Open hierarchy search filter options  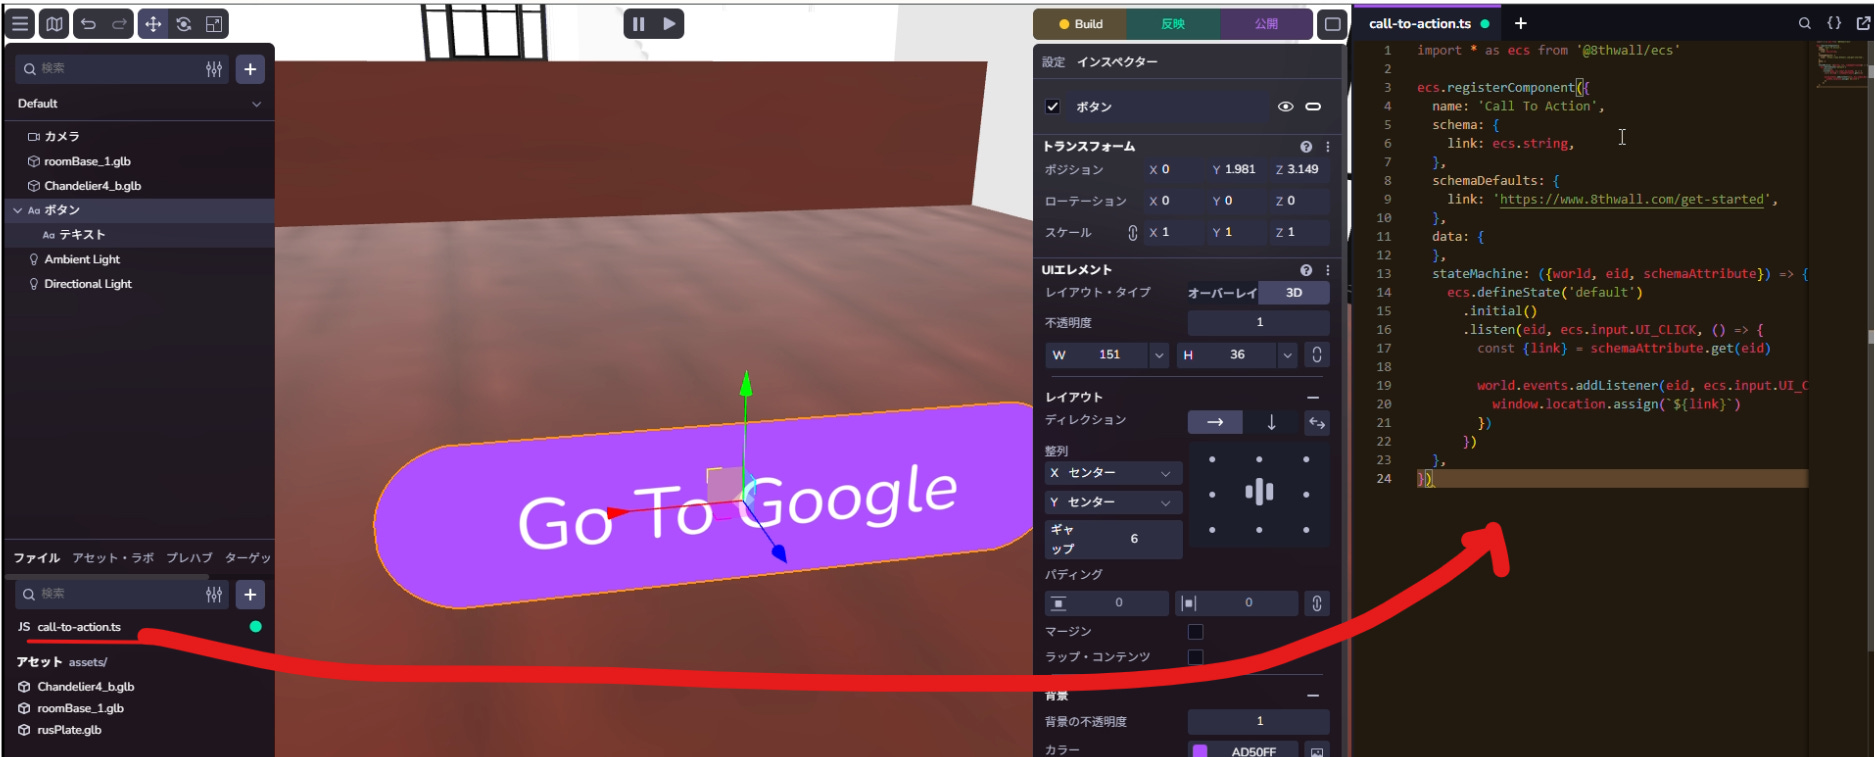[214, 69]
